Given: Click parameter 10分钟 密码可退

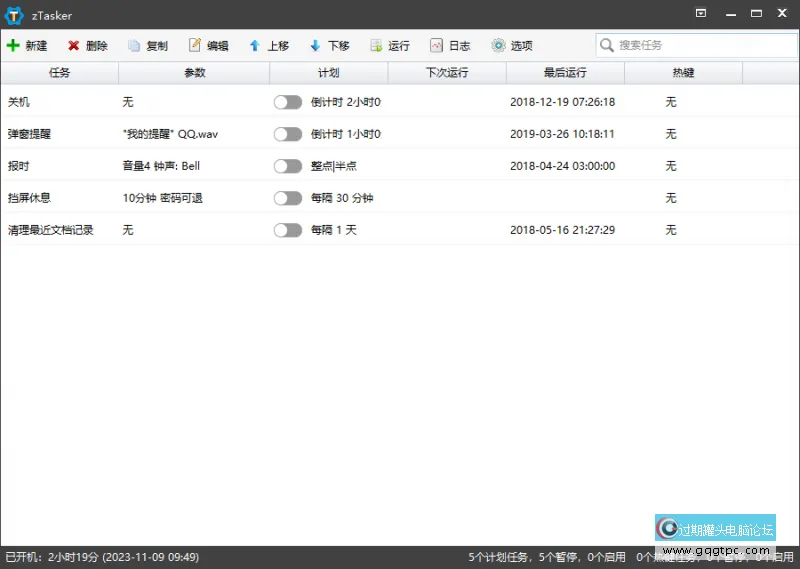Looking at the screenshot, I should [163, 198].
